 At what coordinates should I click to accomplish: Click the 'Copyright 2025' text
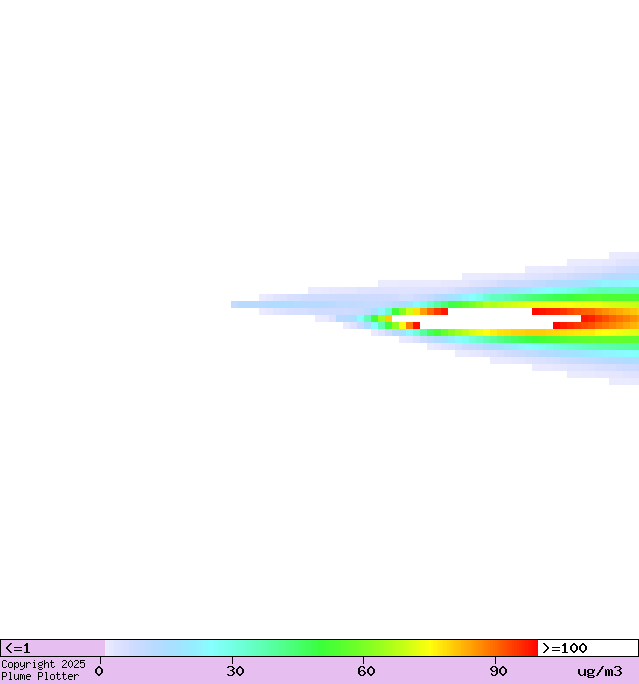tap(43, 664)
